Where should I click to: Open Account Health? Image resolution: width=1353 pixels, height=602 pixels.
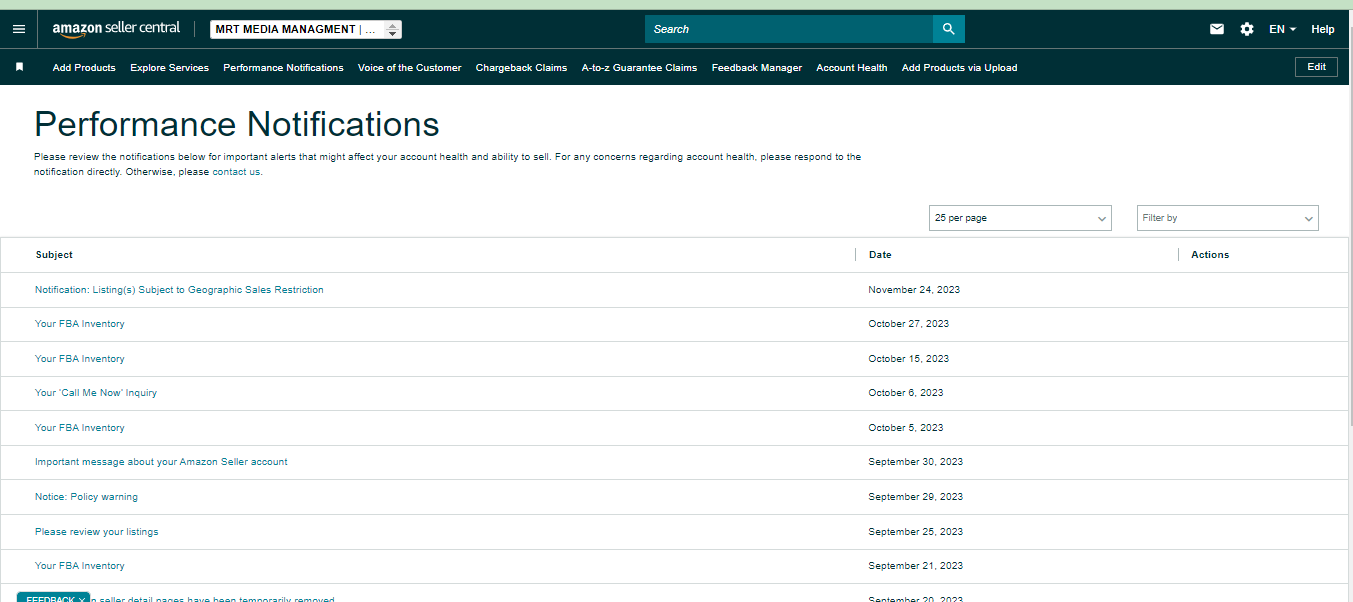852,68
